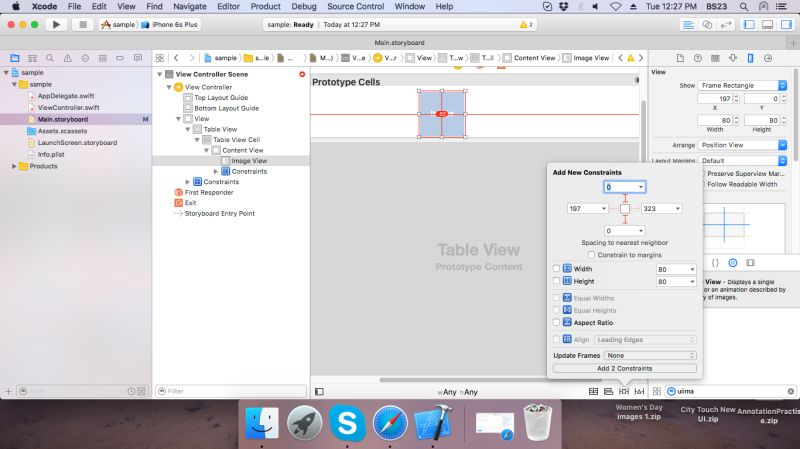Open the Attributes inspector

coord(733,58)
